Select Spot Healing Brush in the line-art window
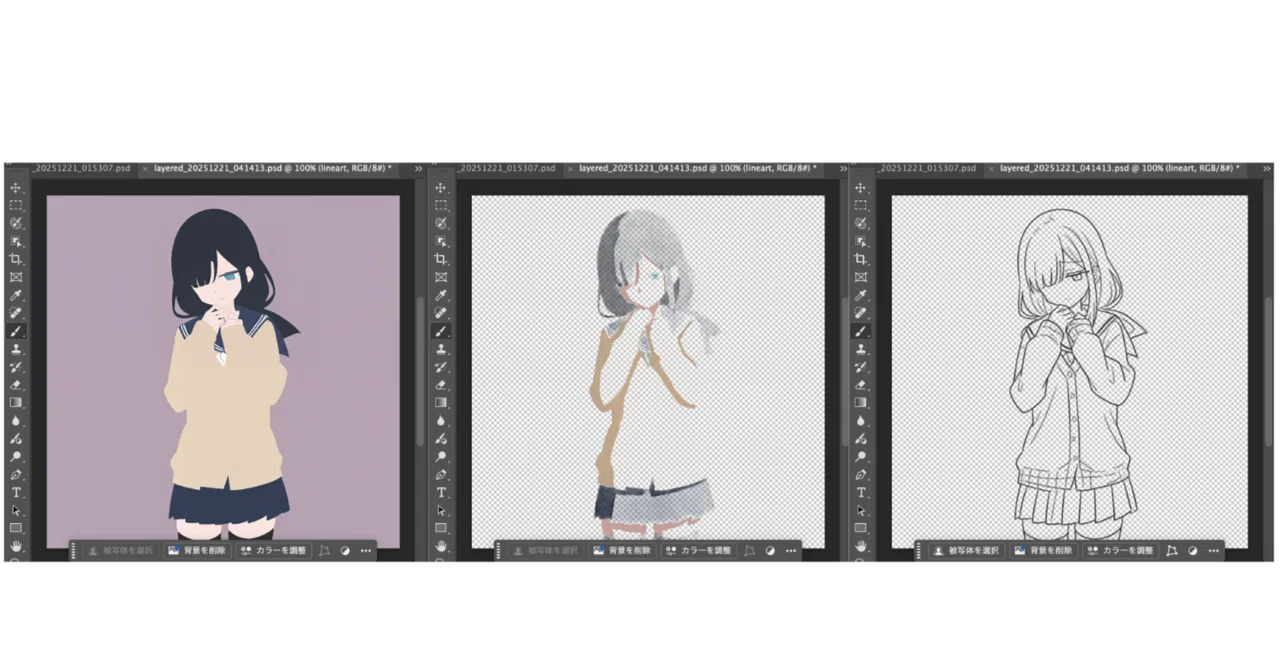 860,313
